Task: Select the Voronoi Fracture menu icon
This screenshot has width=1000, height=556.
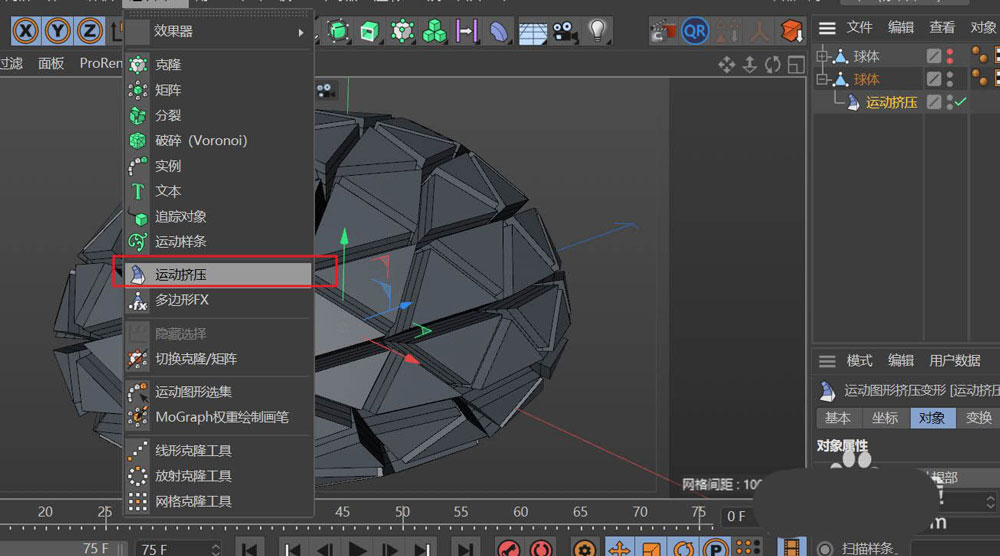Action: pyautogui.click(x=138, y=140)
